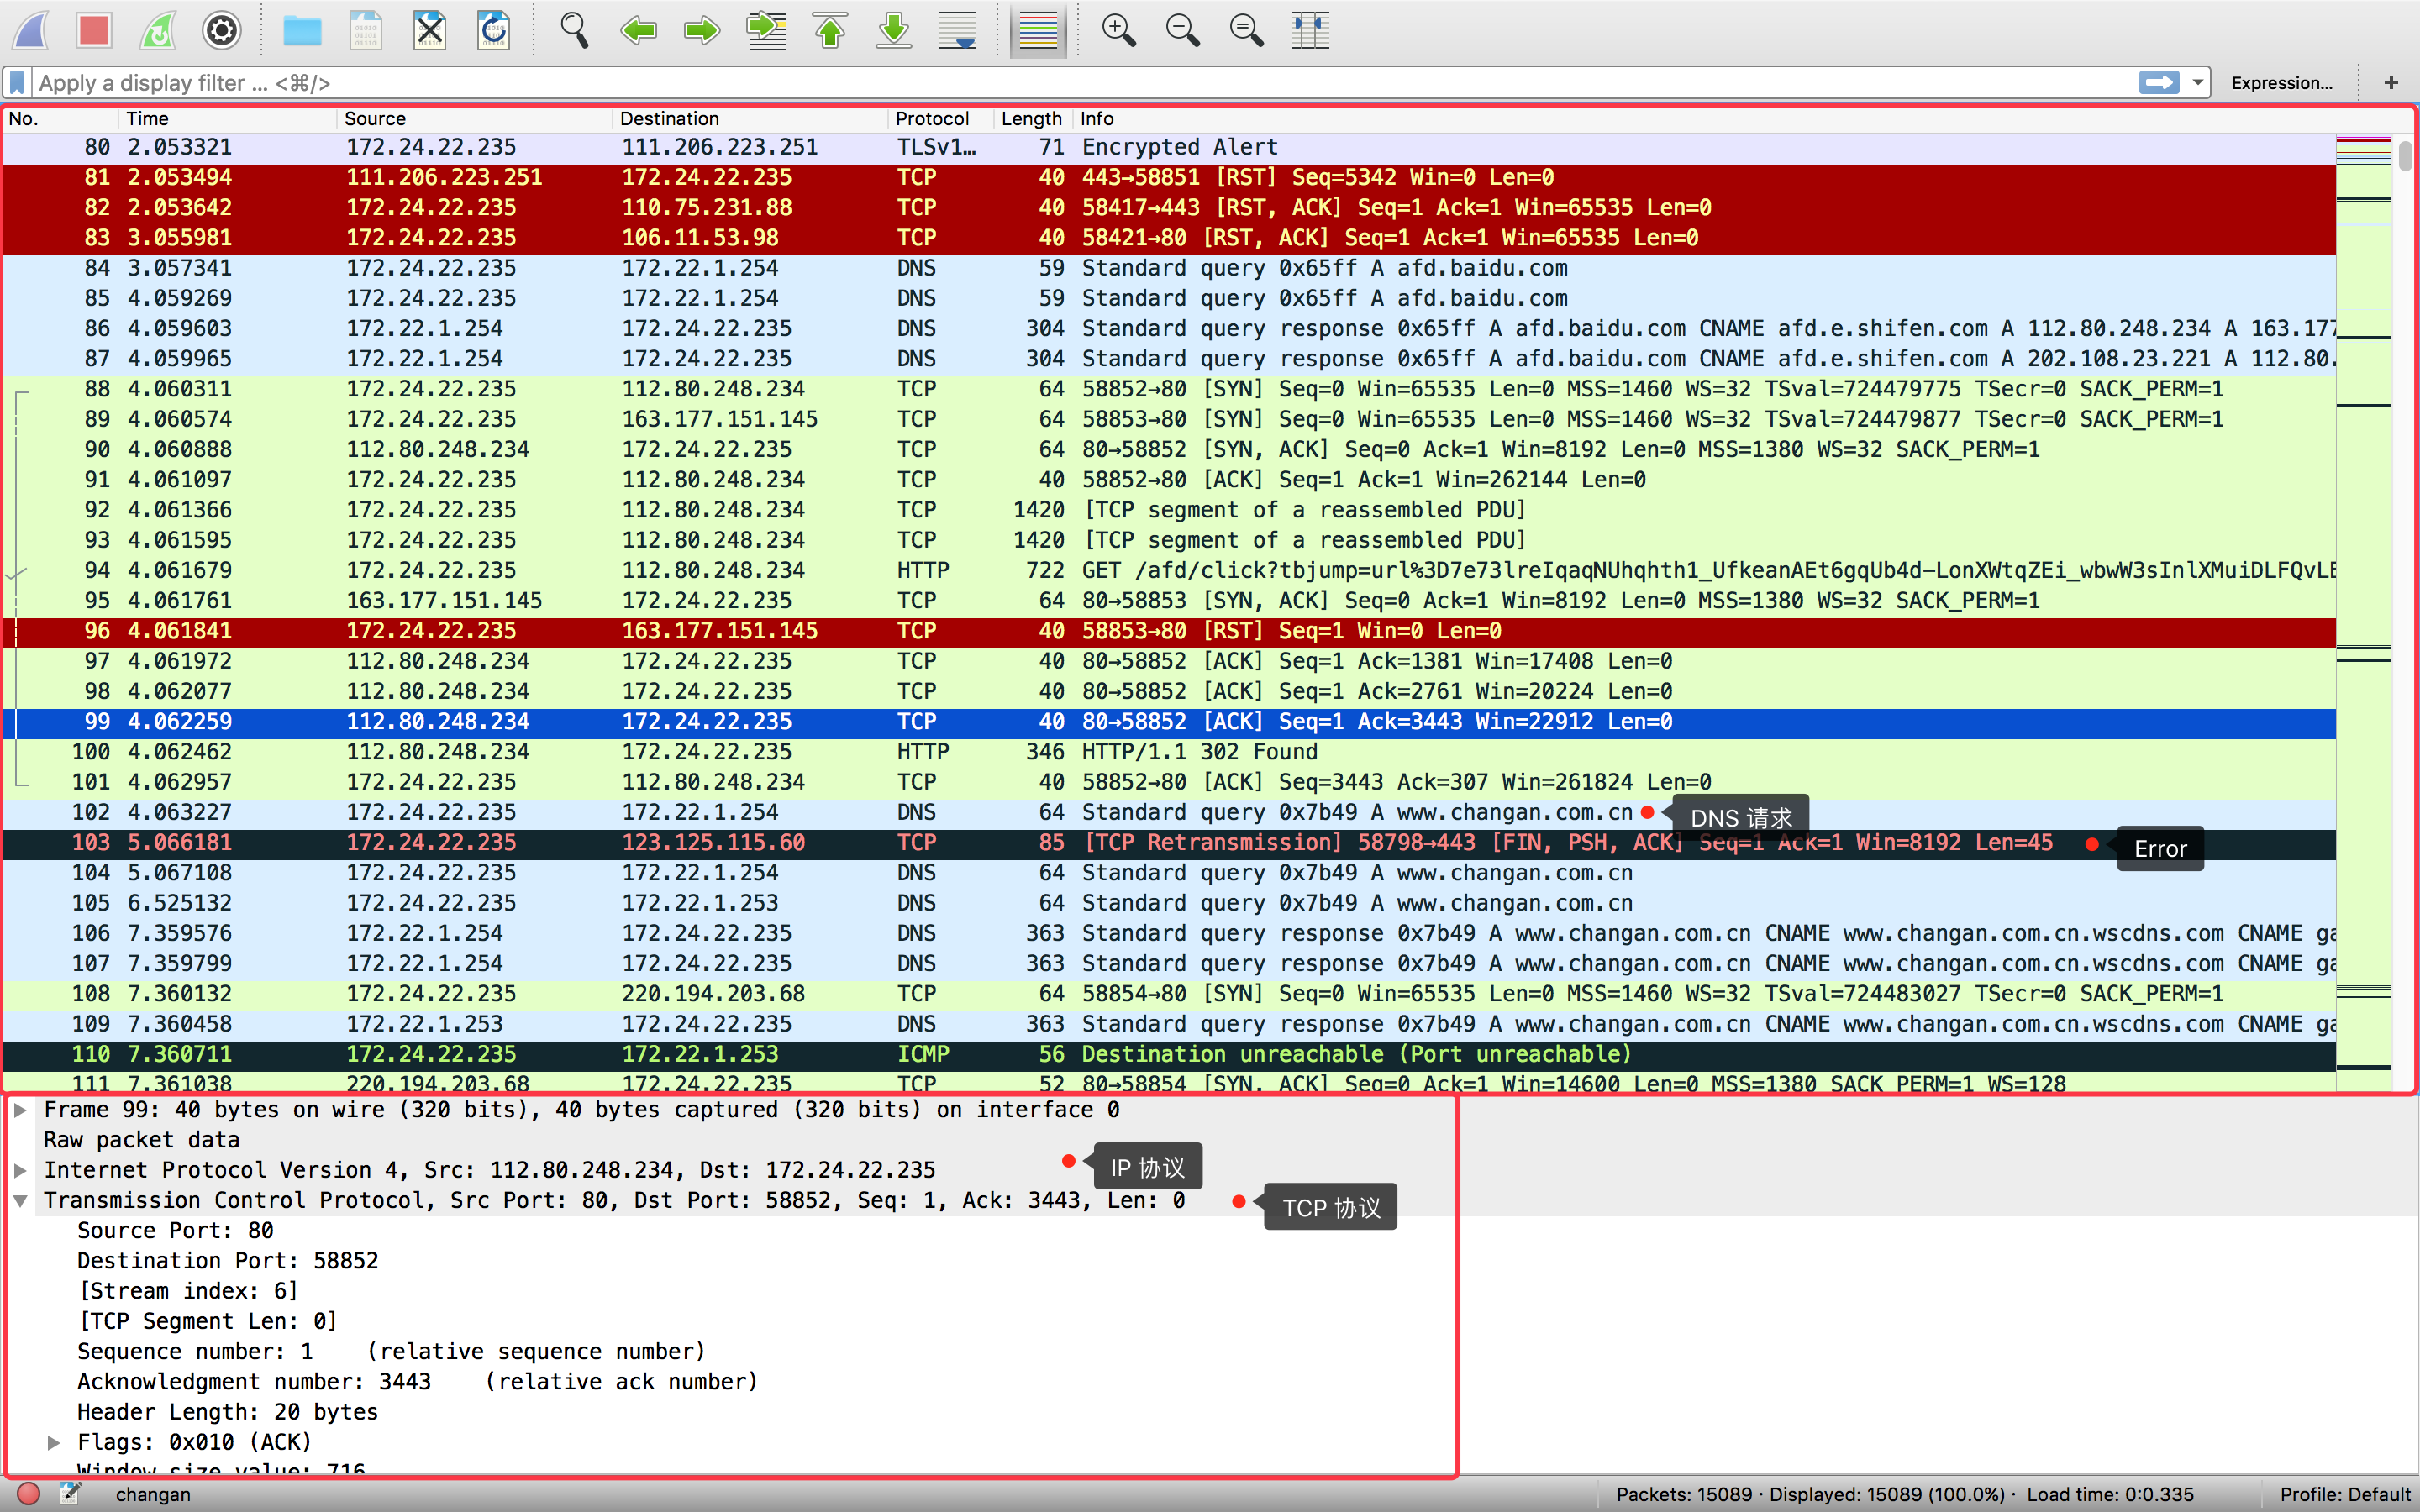Expand the Flags: 0x010 (ACK) node
The width and height of the screenshot is (2420, 1512).
tap(54, 1442)
